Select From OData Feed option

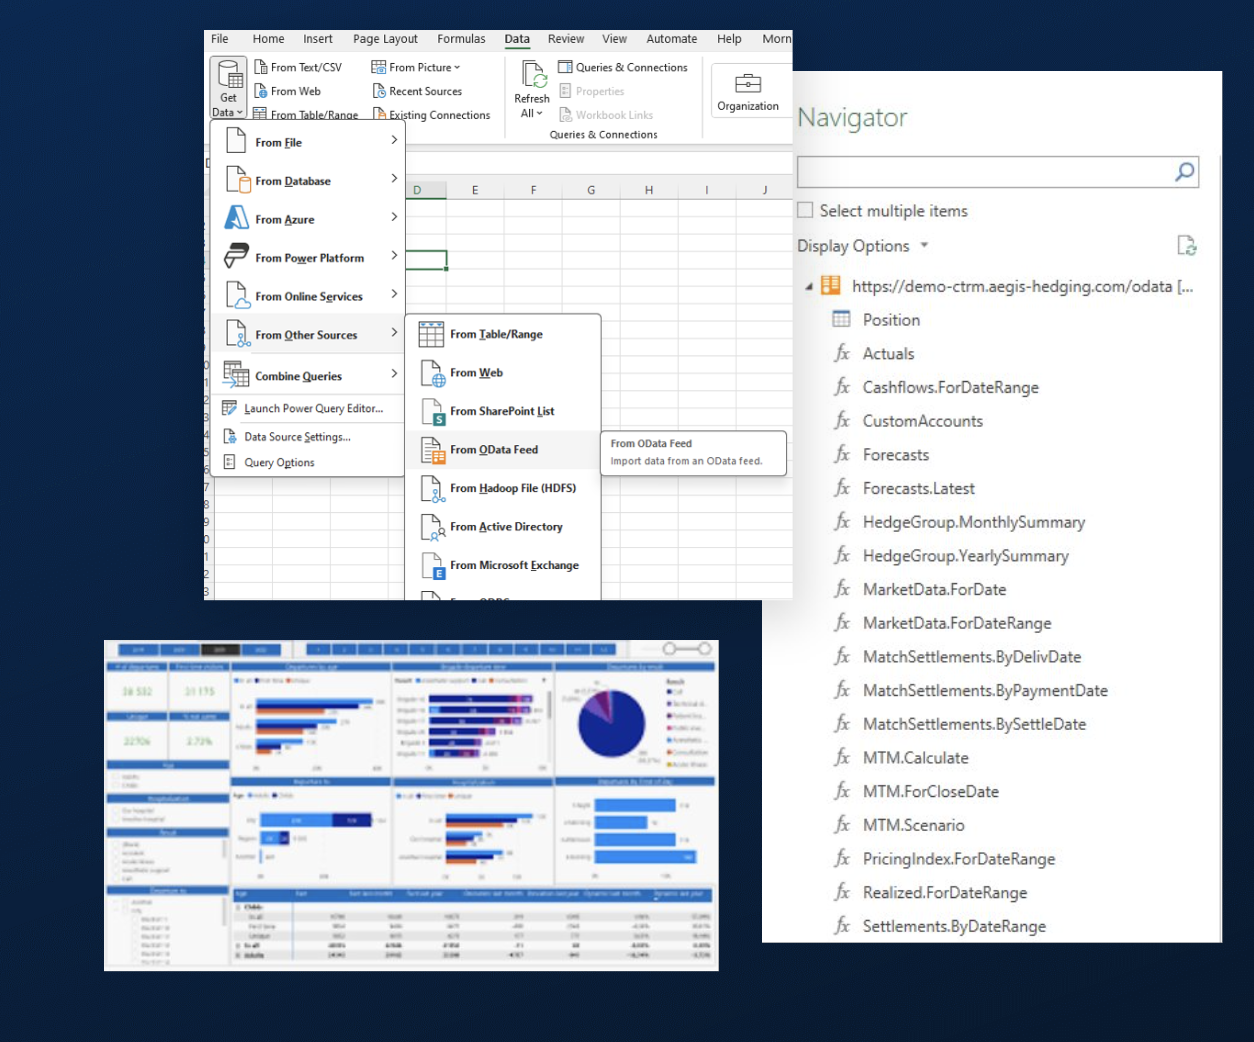[494, 450]
